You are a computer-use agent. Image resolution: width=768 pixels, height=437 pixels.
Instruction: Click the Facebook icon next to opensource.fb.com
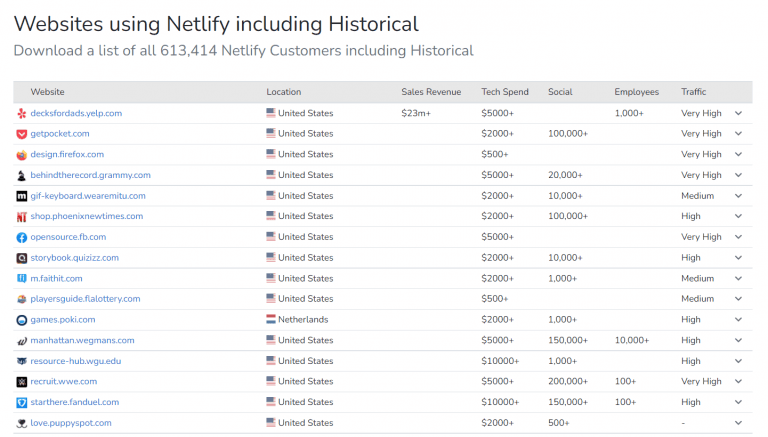(x=22, y=237)
